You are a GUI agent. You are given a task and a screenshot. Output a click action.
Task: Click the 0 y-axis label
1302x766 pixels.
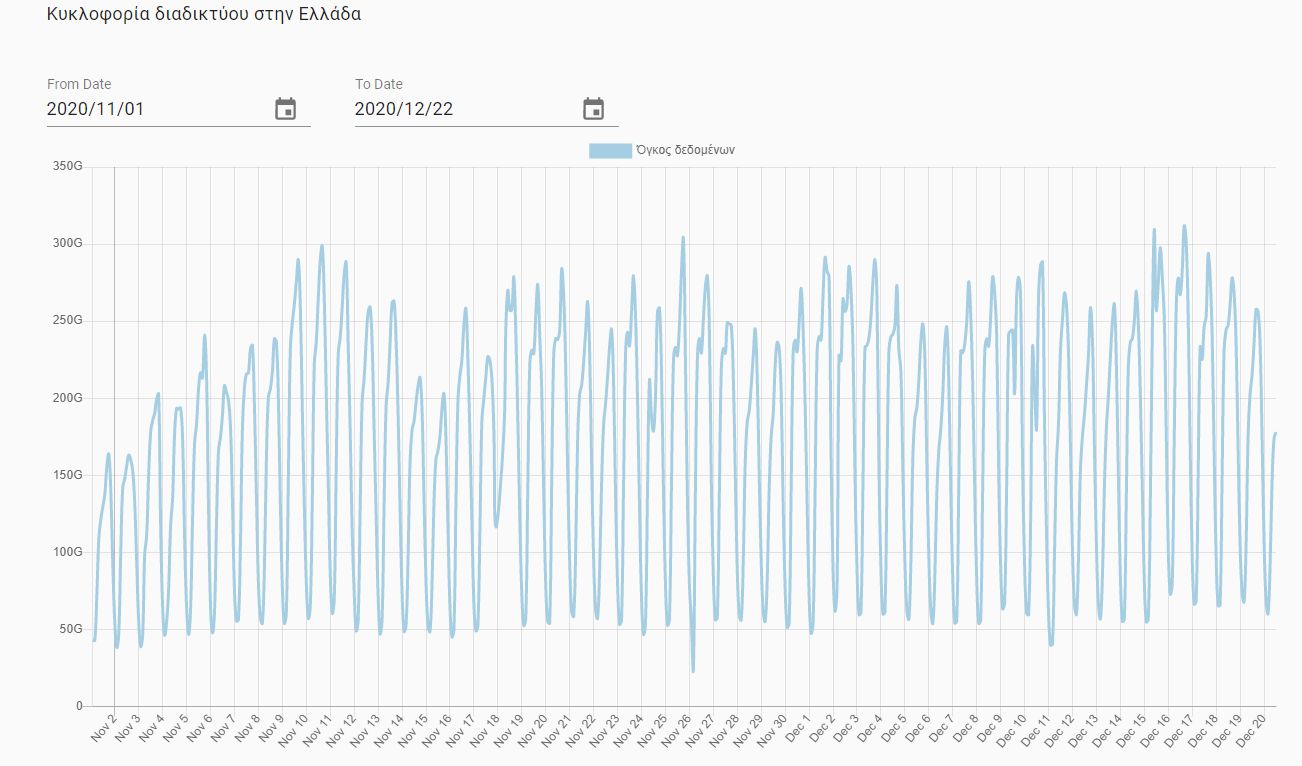[78, 706]
